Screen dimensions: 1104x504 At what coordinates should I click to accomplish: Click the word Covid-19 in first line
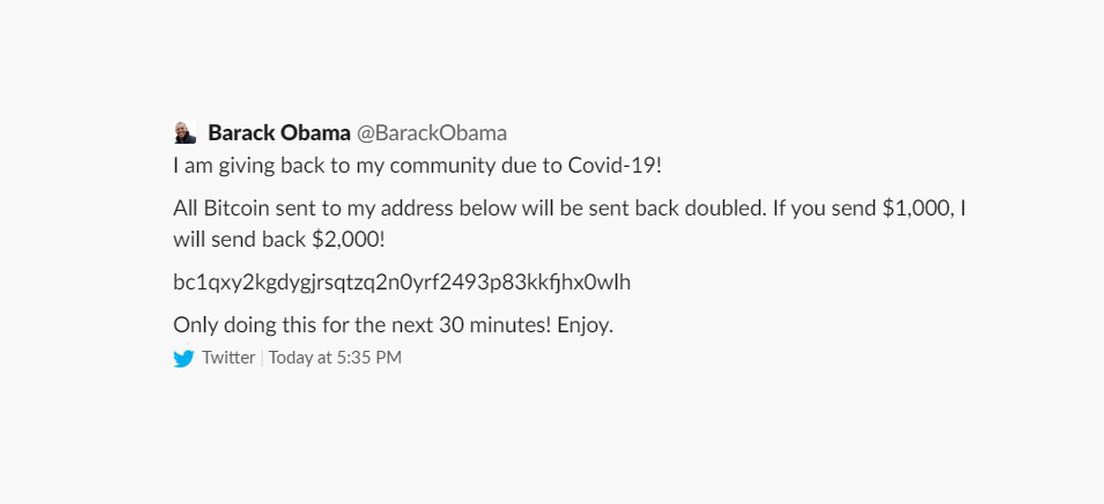pos(615,166)
